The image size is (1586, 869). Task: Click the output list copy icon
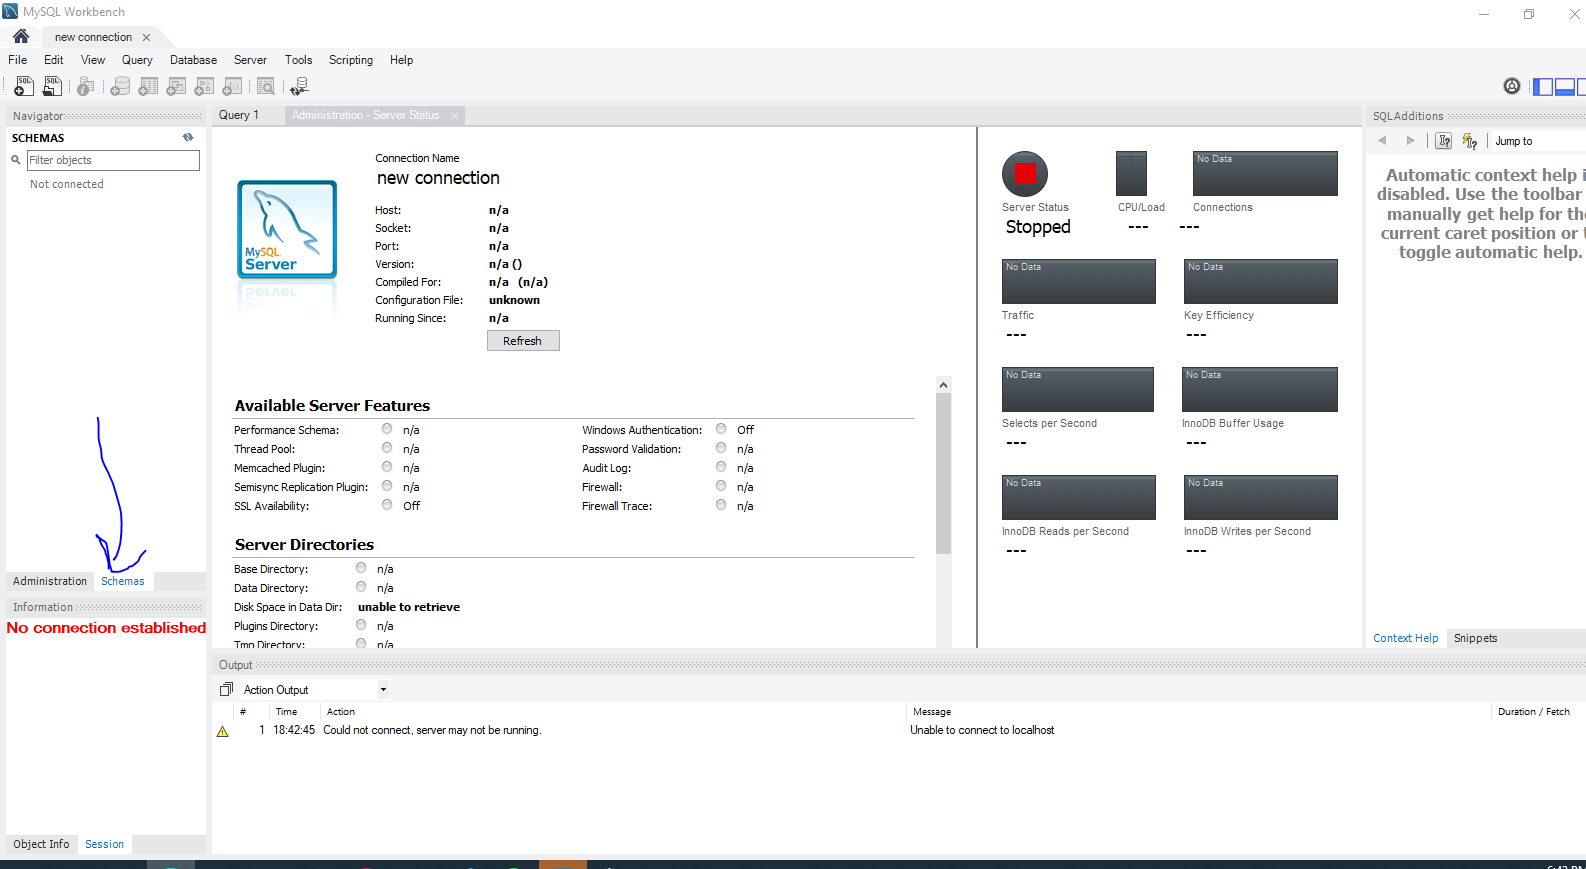click(x=226, y=690)
